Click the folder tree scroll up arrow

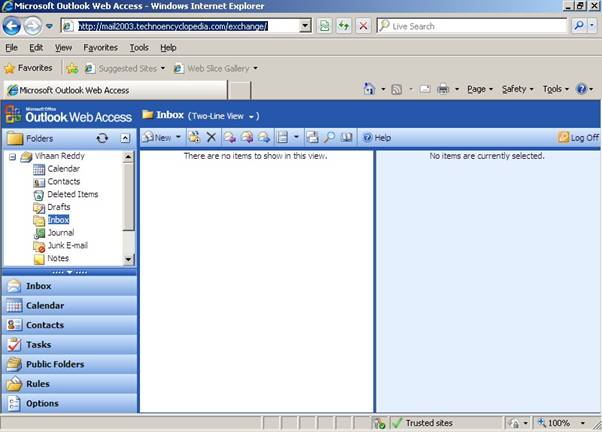(128, 156)
